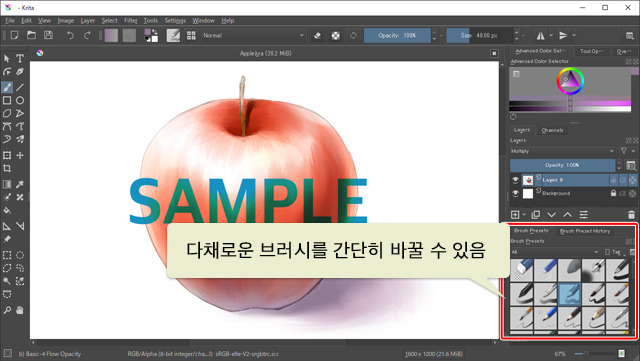This screenshot has width=640, height=361.
Task: Create a new document from toolbar
Action: pos(14,36)
